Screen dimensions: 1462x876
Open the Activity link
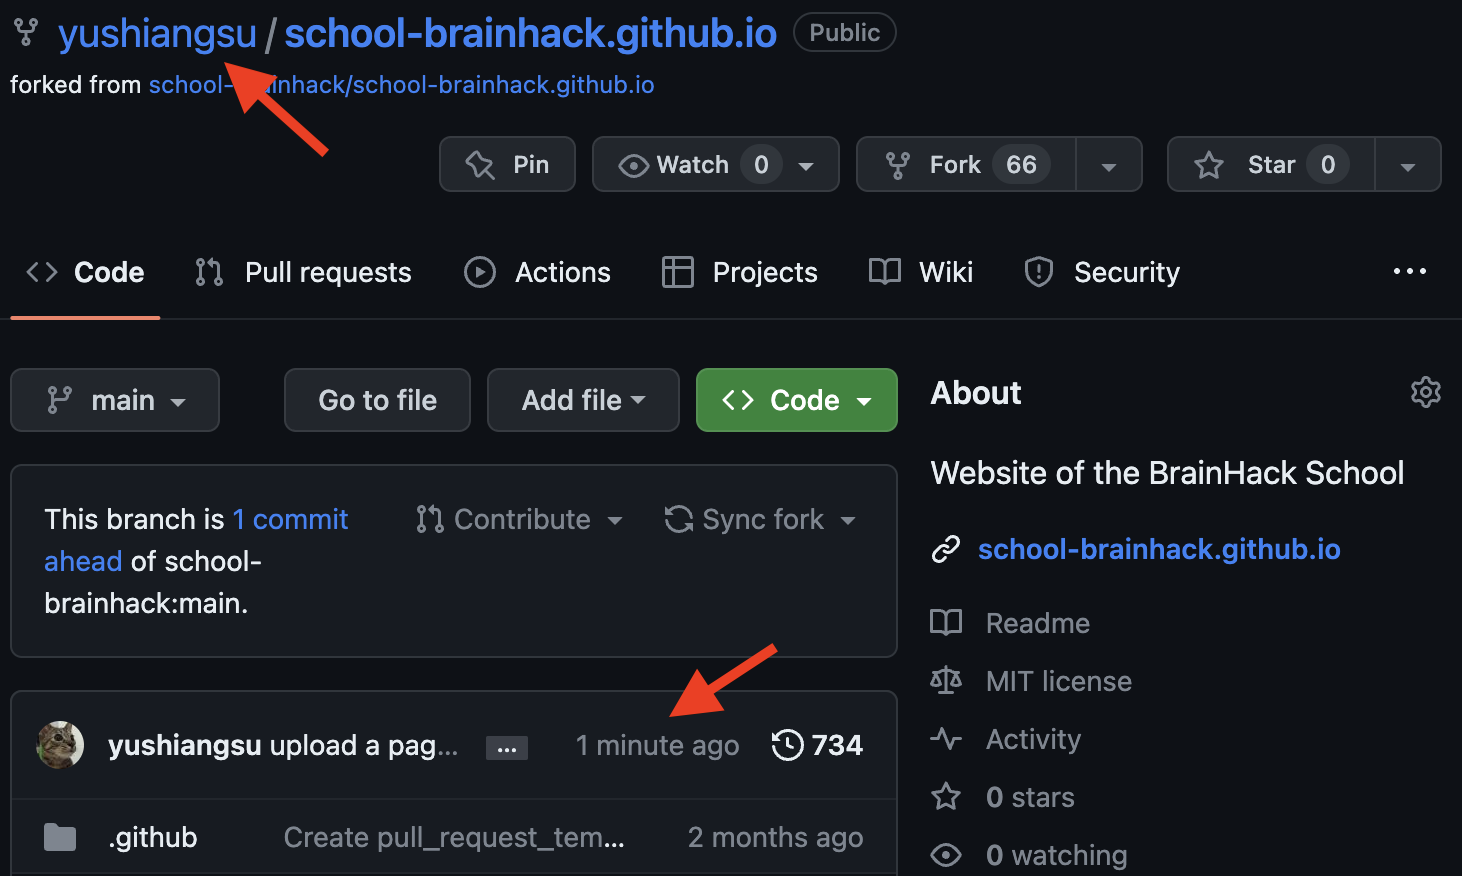point(1033,739)
